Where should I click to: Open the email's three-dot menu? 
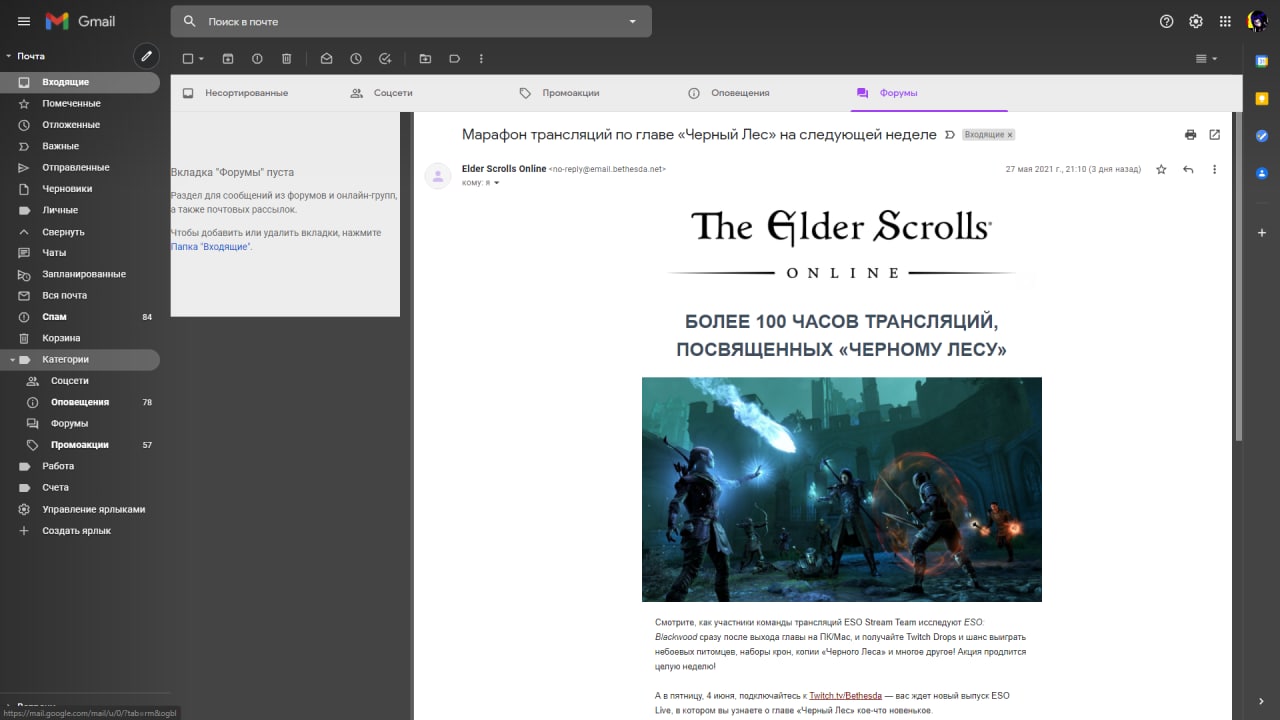coord(1214,169)
